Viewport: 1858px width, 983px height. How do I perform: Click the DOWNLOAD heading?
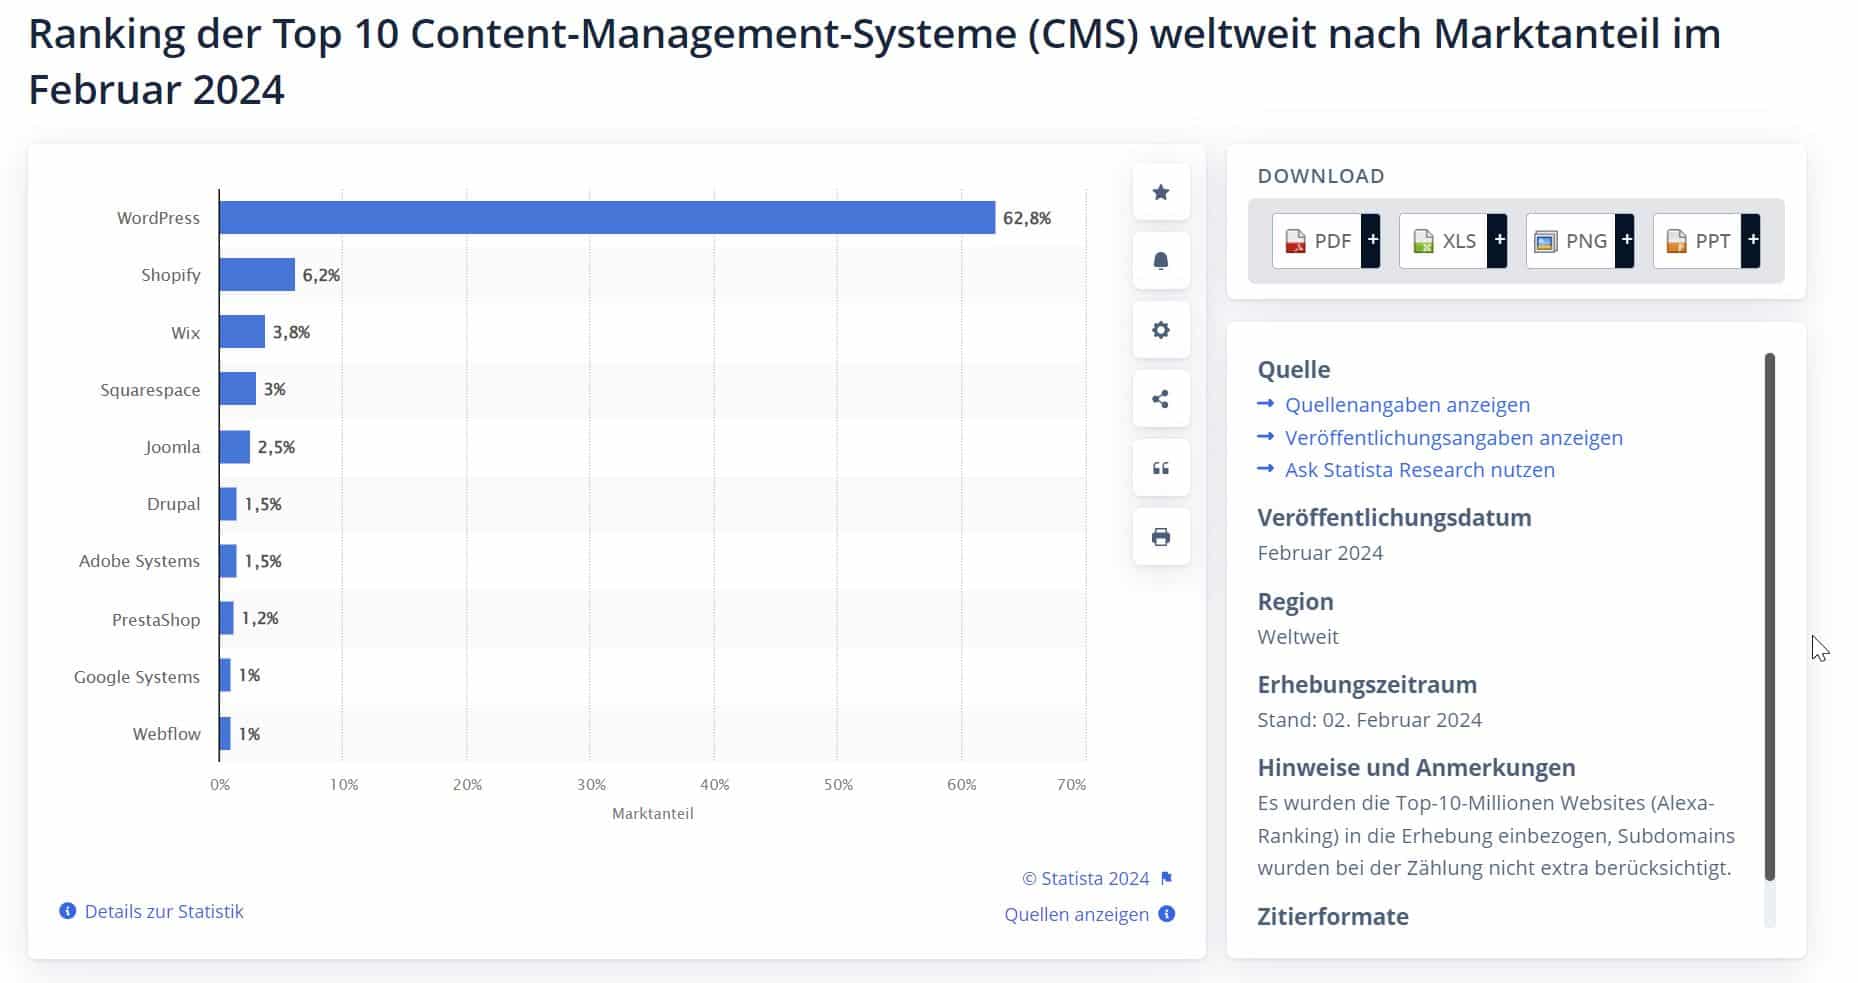click(1321, 176)
